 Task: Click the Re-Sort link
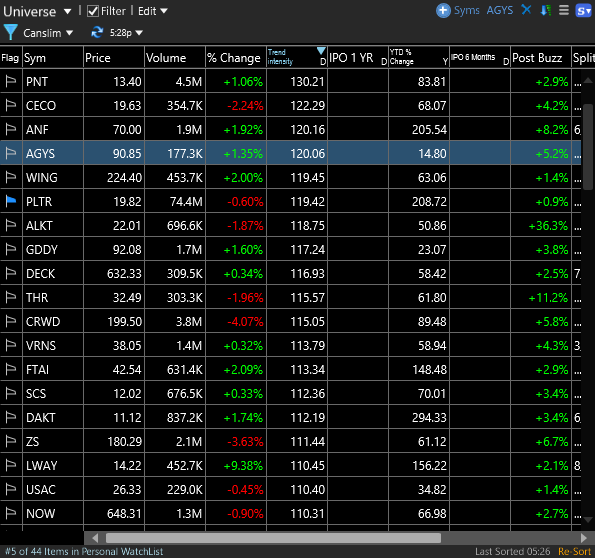[x=574, y=551]
